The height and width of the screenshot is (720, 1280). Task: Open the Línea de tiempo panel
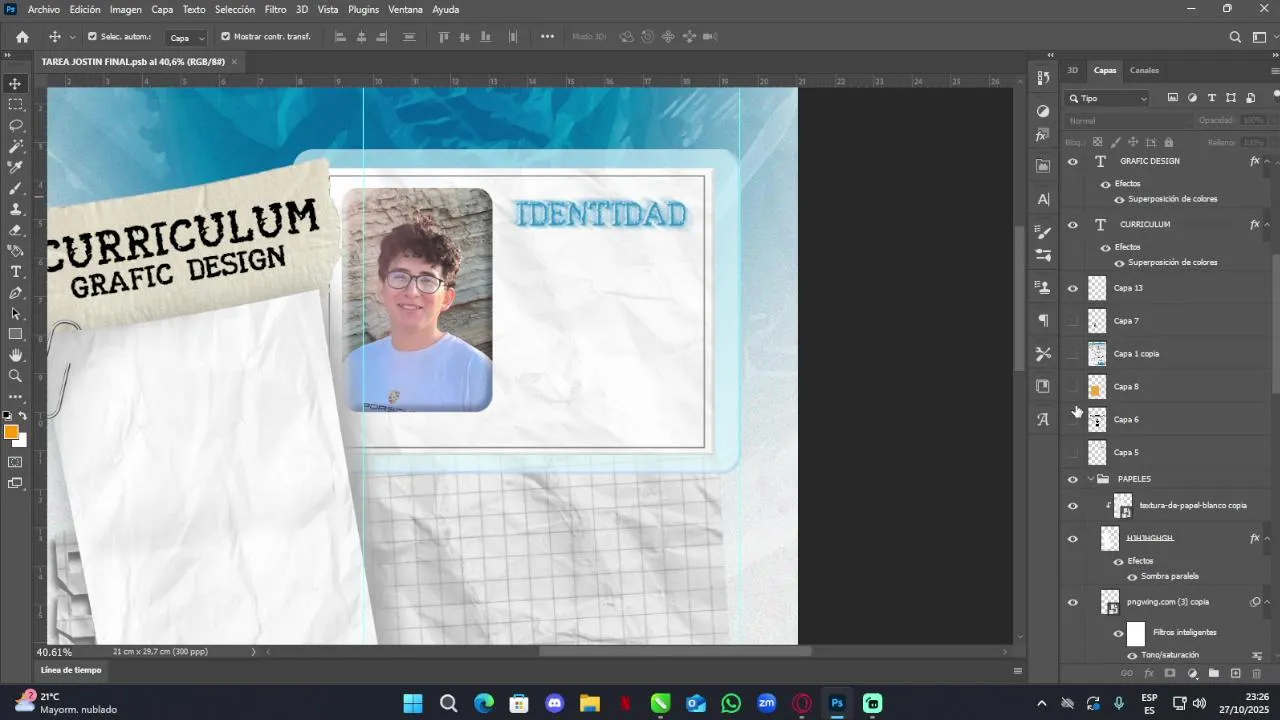(71, 670)
